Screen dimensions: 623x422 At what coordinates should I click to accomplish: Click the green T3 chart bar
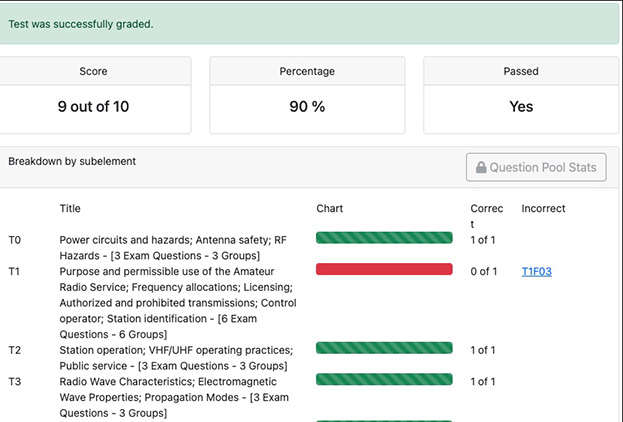[x=384, y=379]
